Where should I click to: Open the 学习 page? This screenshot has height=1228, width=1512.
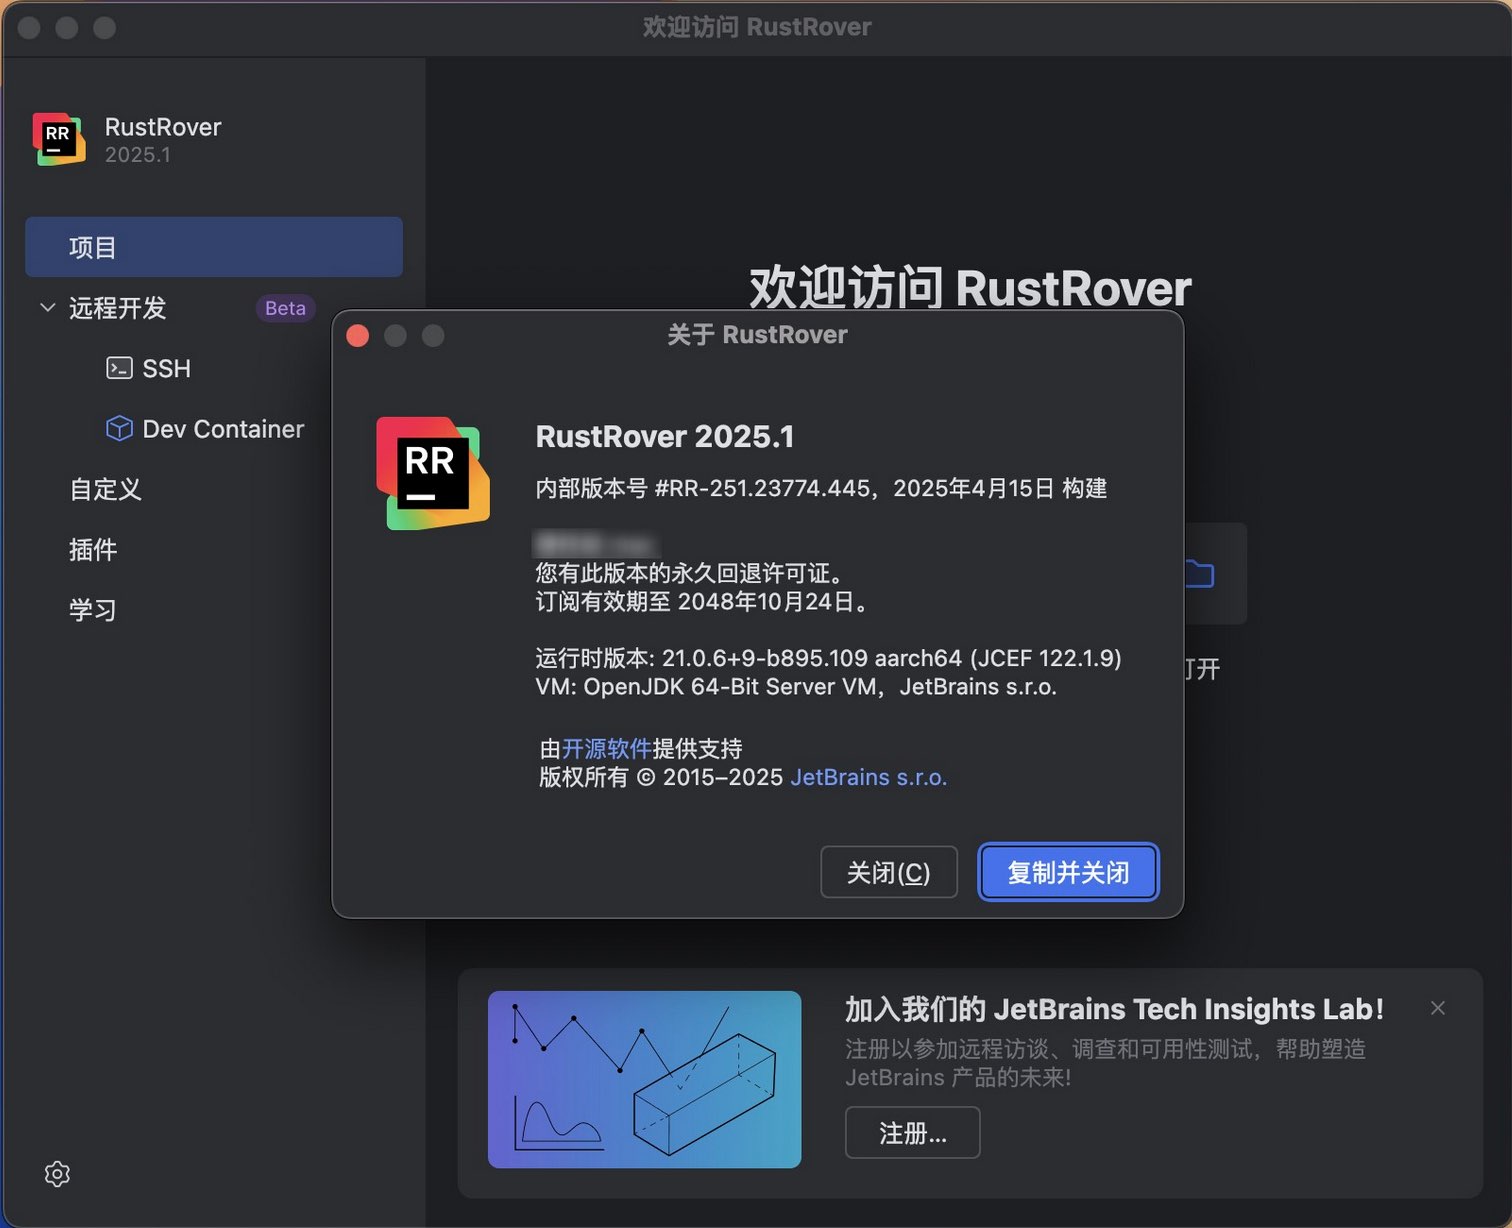tap(93, 610)
